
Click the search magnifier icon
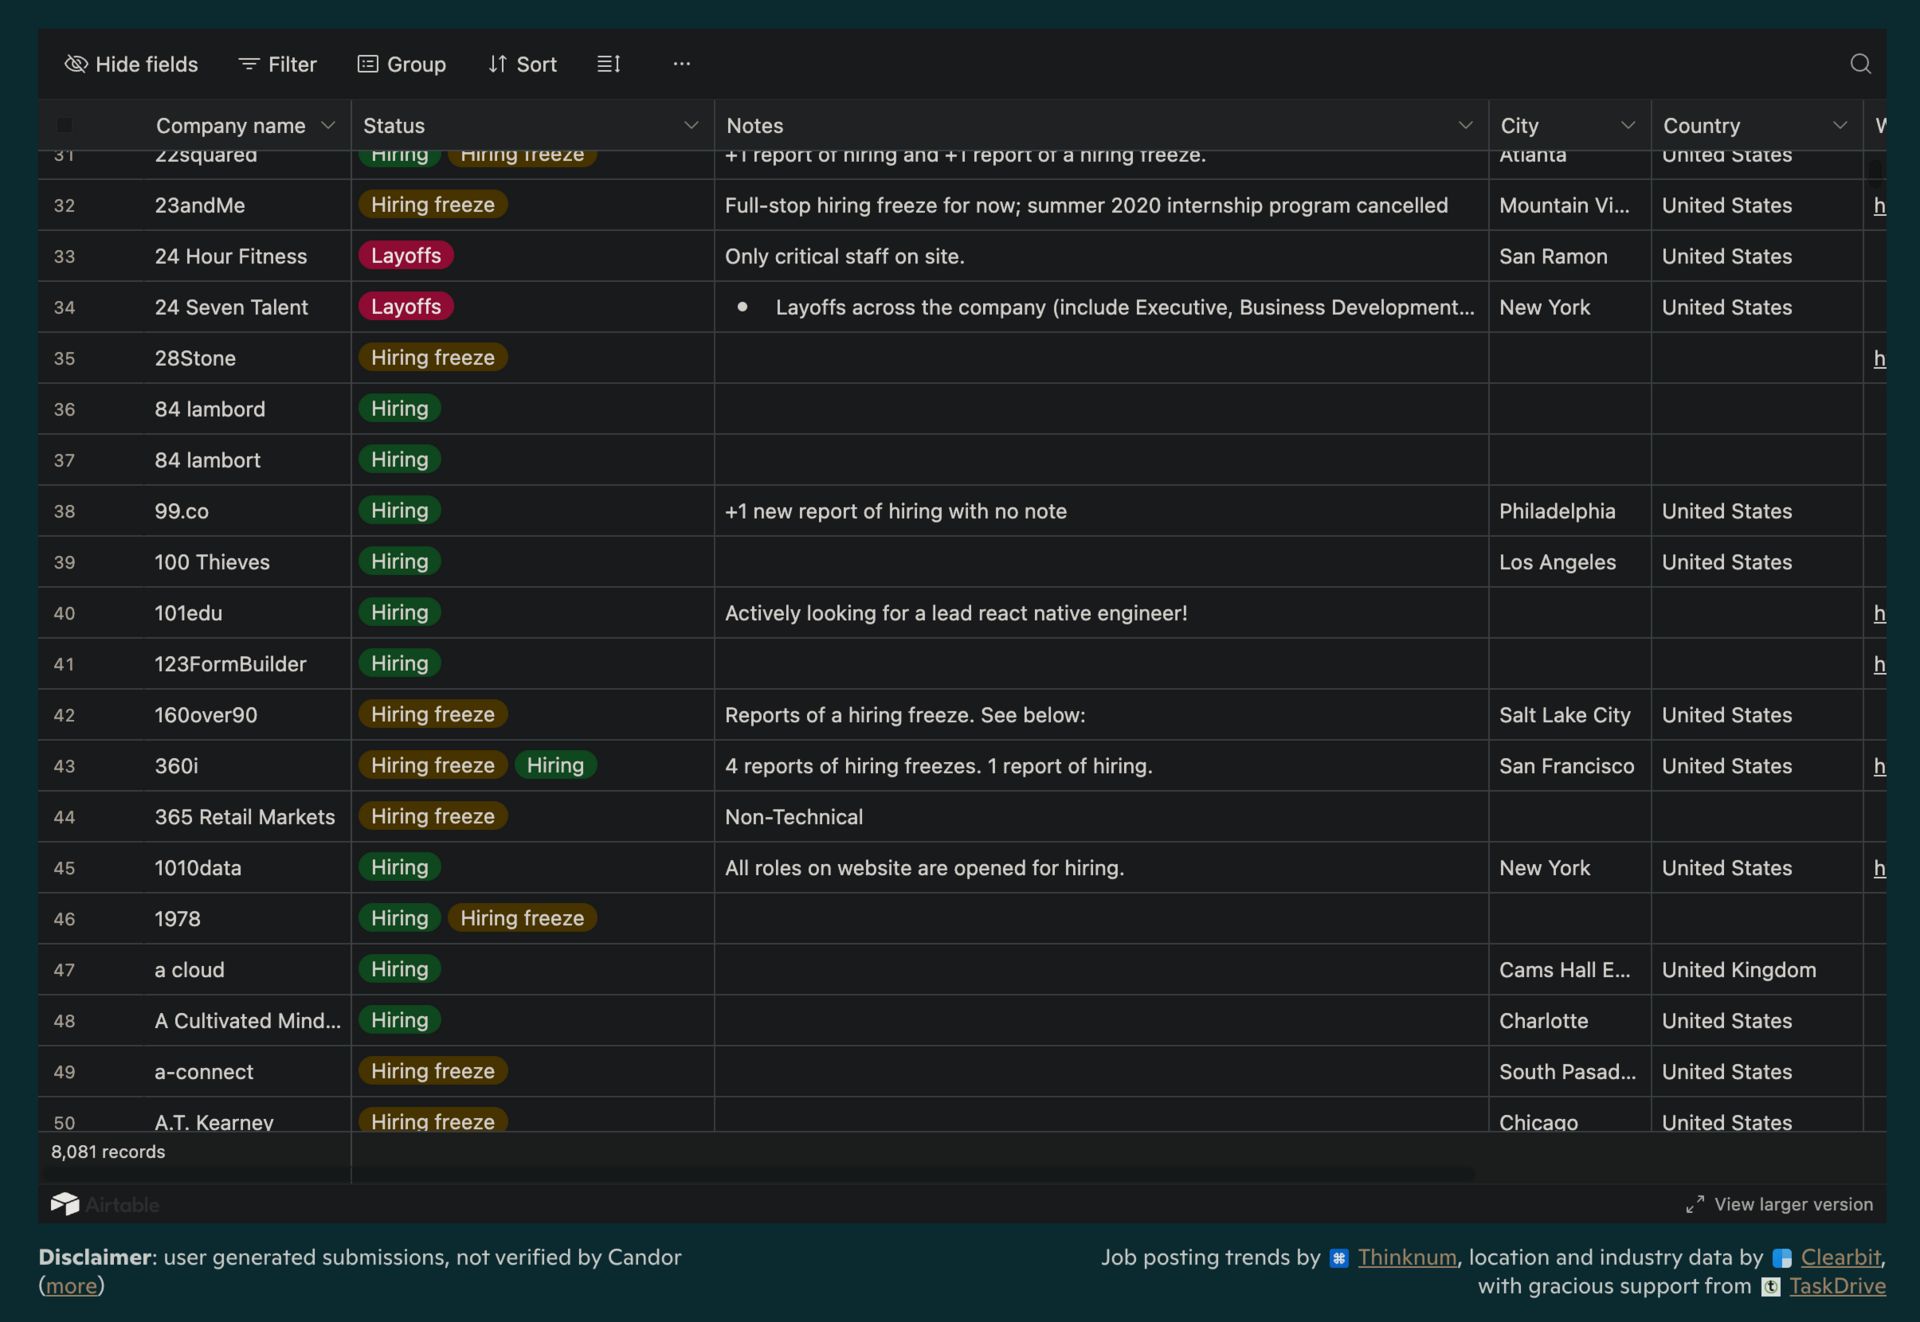(1860, 64)
